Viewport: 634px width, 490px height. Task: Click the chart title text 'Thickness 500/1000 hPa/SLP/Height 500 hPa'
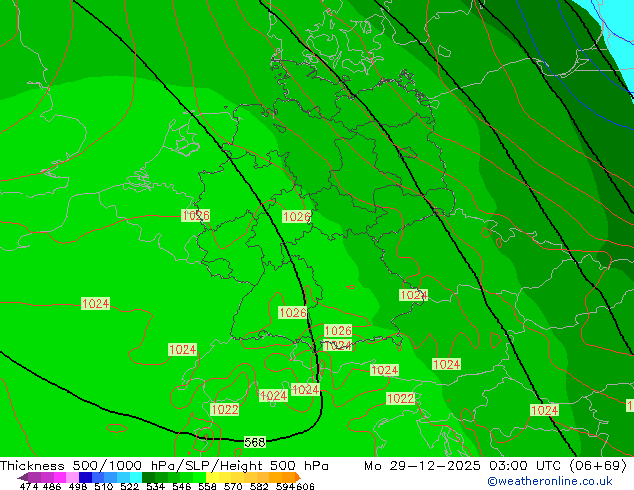pos(164,466)
